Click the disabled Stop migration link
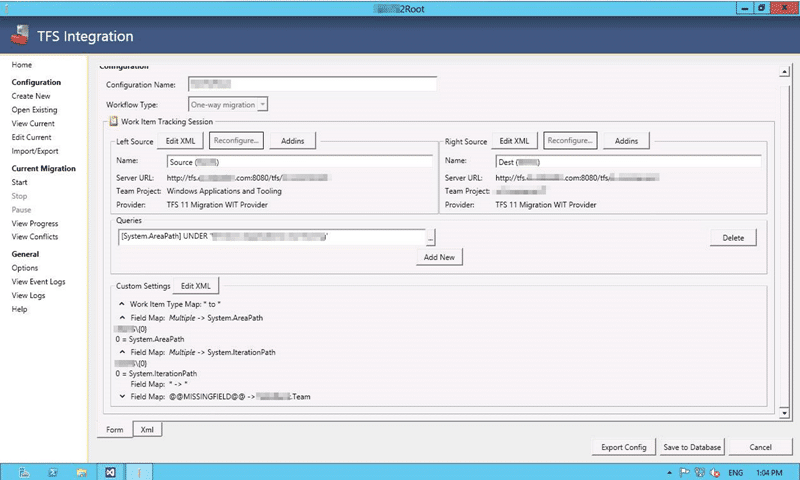800x480 pixels. tap(19, 196)
